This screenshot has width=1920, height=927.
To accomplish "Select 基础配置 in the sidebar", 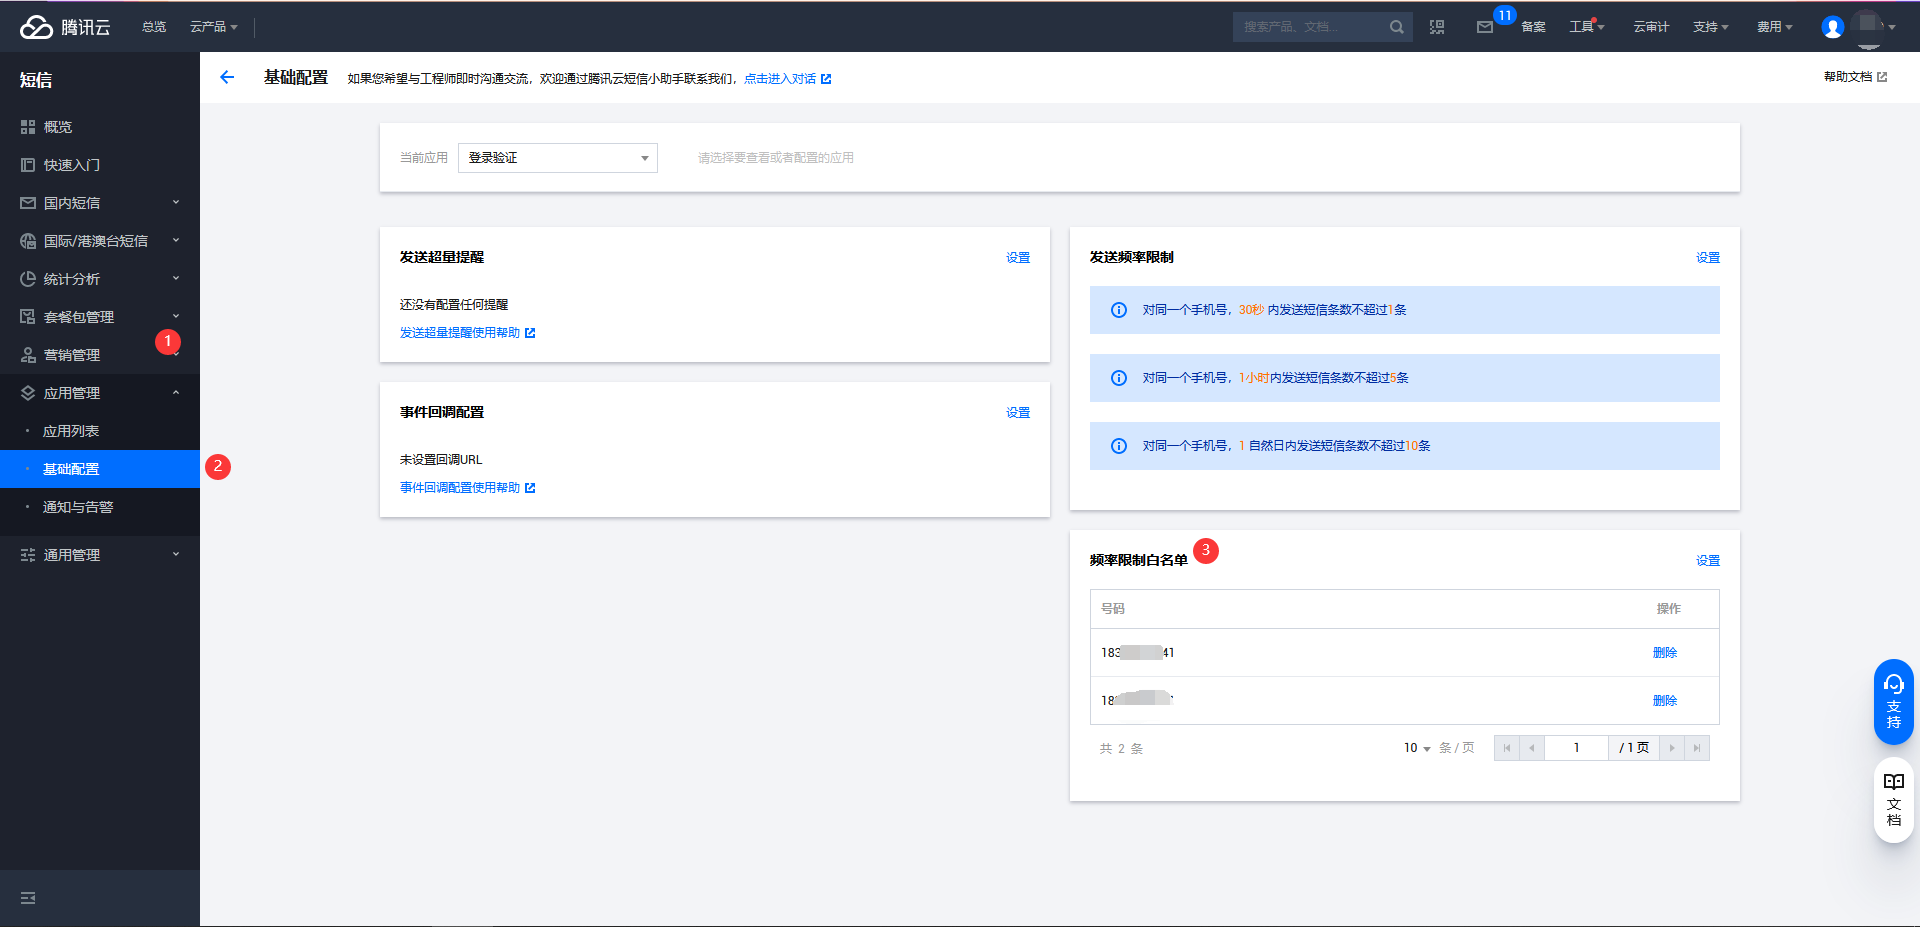I will 100,469.
